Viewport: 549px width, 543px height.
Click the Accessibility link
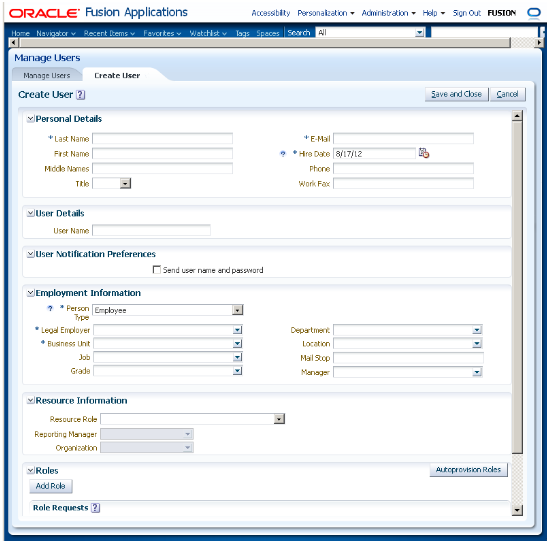click(x=271, y=13)
